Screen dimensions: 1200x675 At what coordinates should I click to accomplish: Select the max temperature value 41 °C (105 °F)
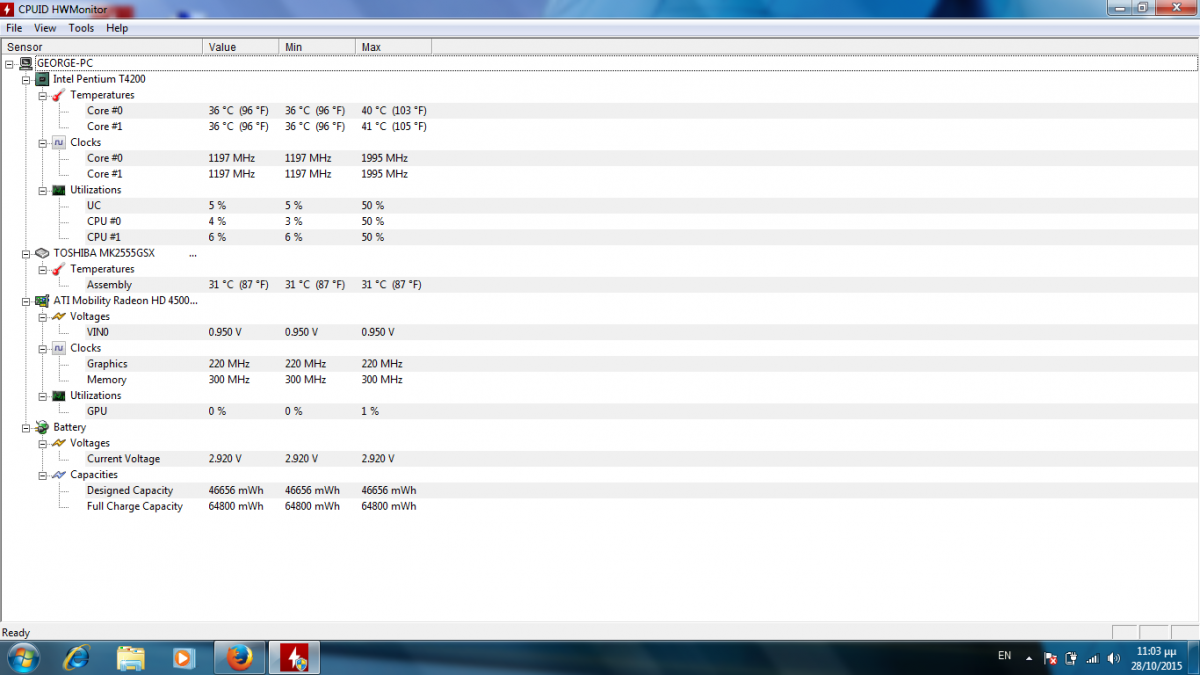[394, 127]
